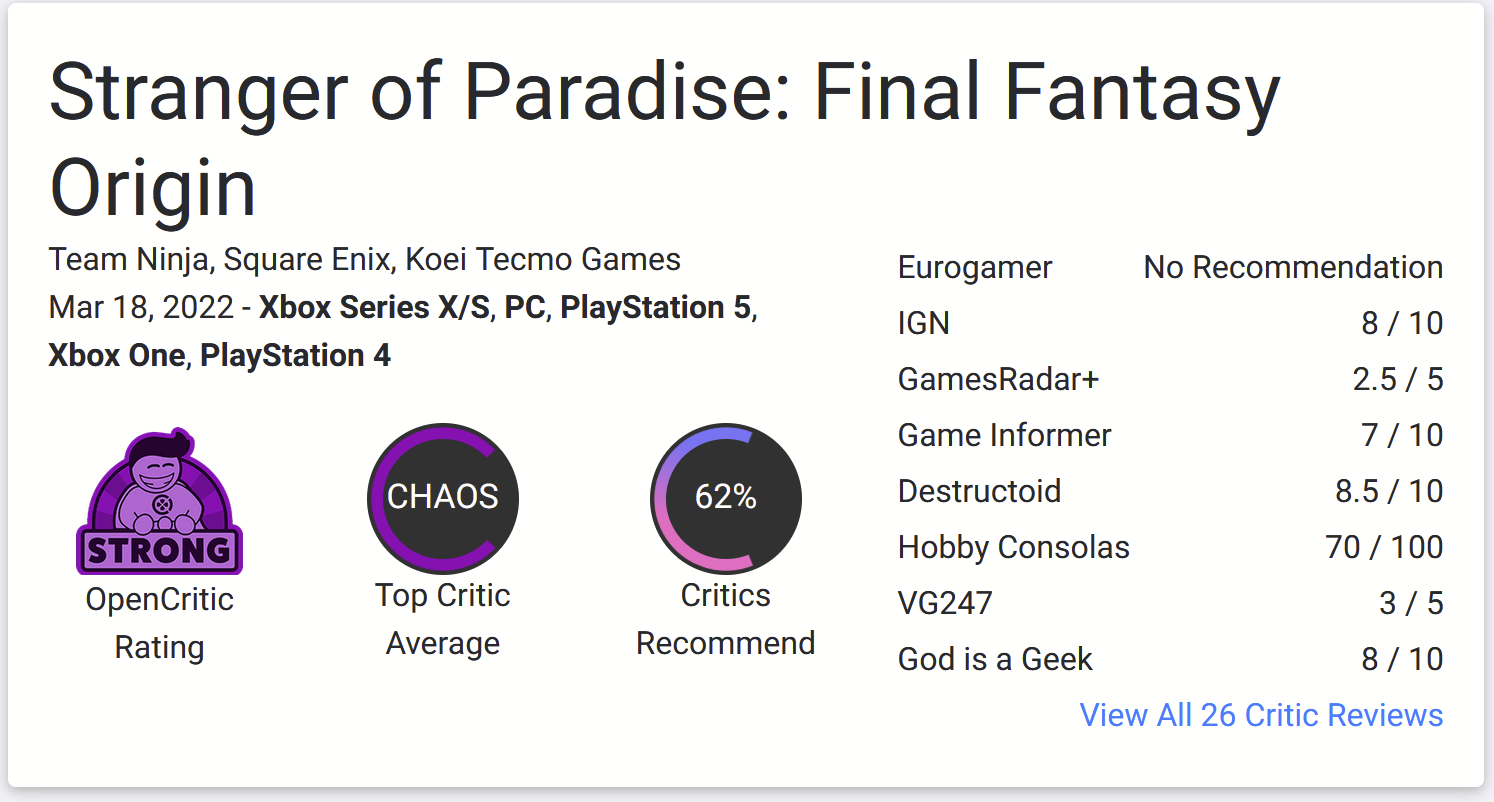Viewport: 1494px width, 802px height.
Task: Open the God is a Geek review
Action: click(1171, 660)
